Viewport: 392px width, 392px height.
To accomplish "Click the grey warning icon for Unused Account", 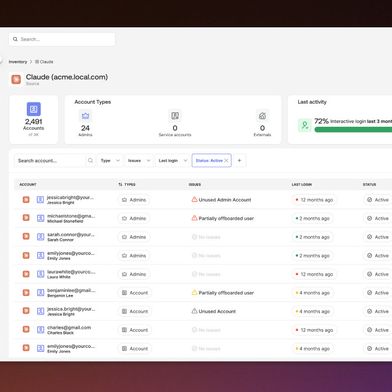I will [x=194, y=311].
